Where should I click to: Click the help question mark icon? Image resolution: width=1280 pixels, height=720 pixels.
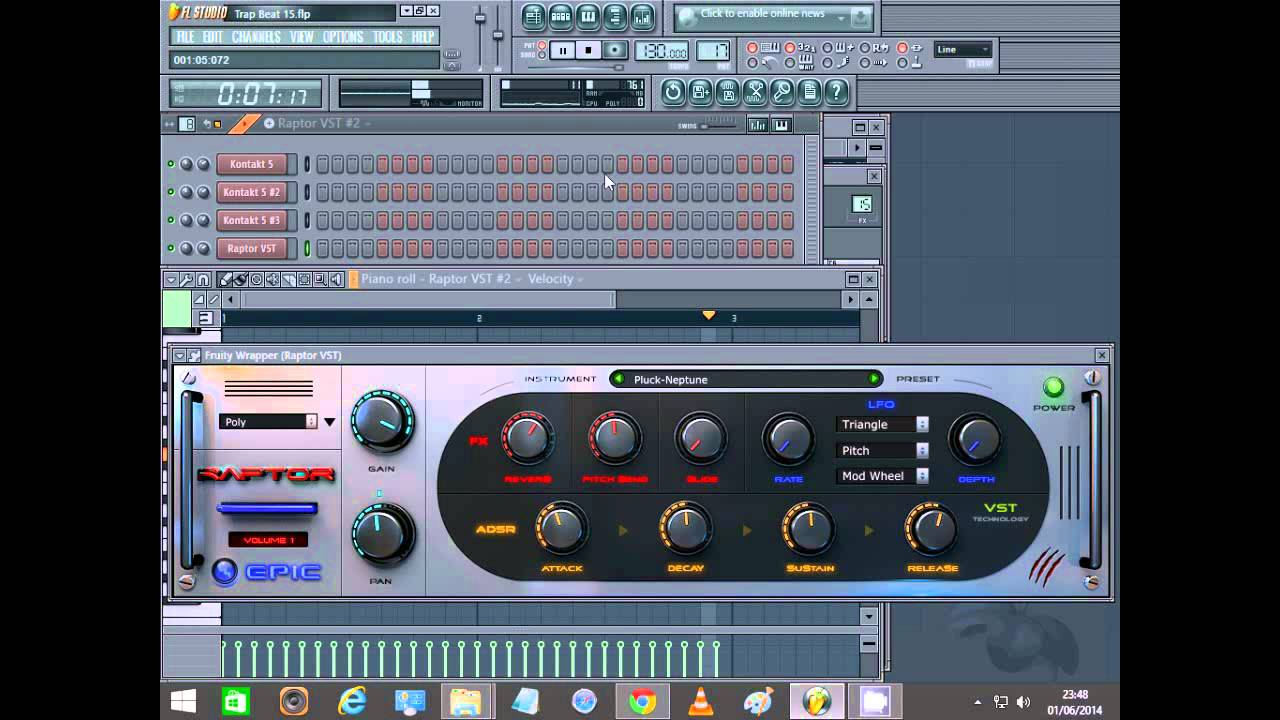836,93
